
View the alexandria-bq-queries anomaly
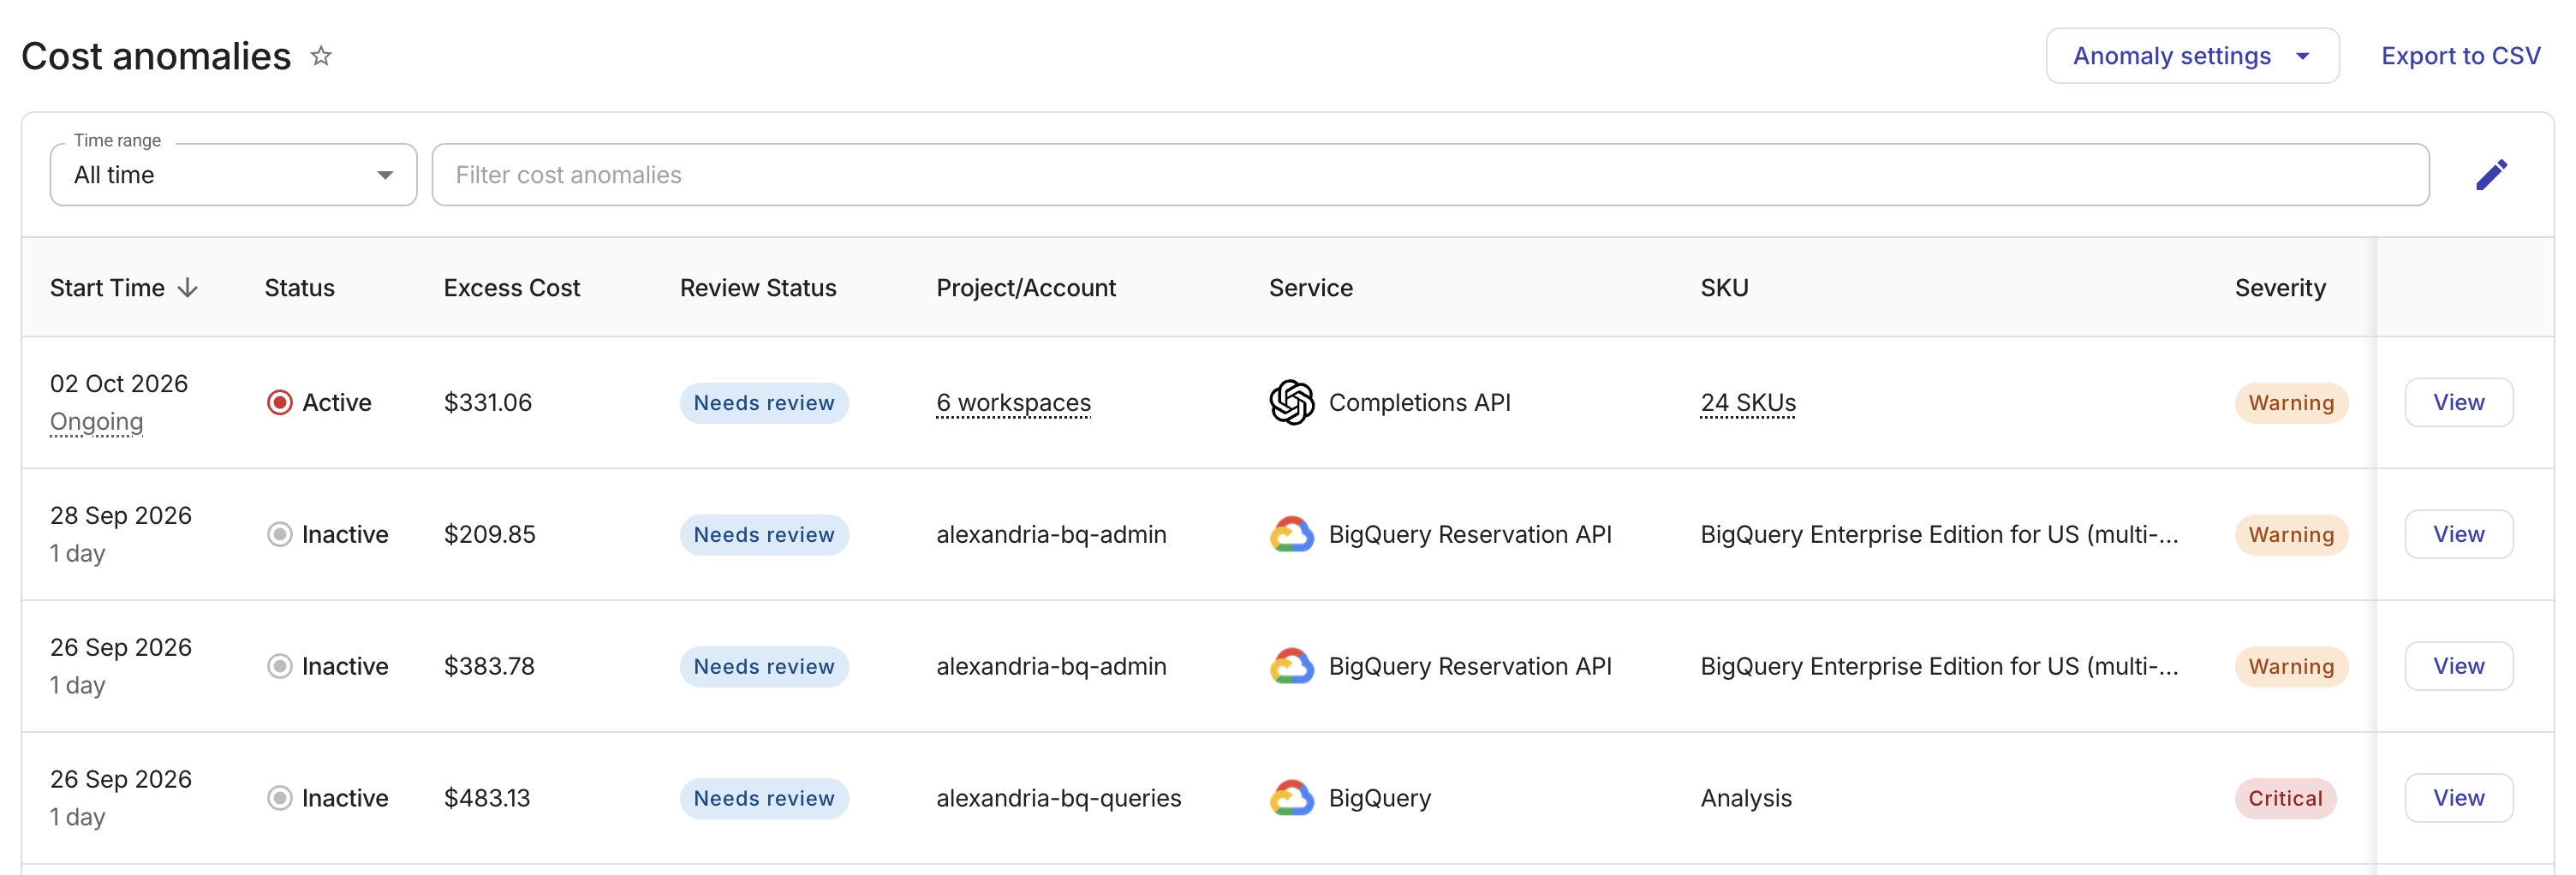(x=2458, y=798)
